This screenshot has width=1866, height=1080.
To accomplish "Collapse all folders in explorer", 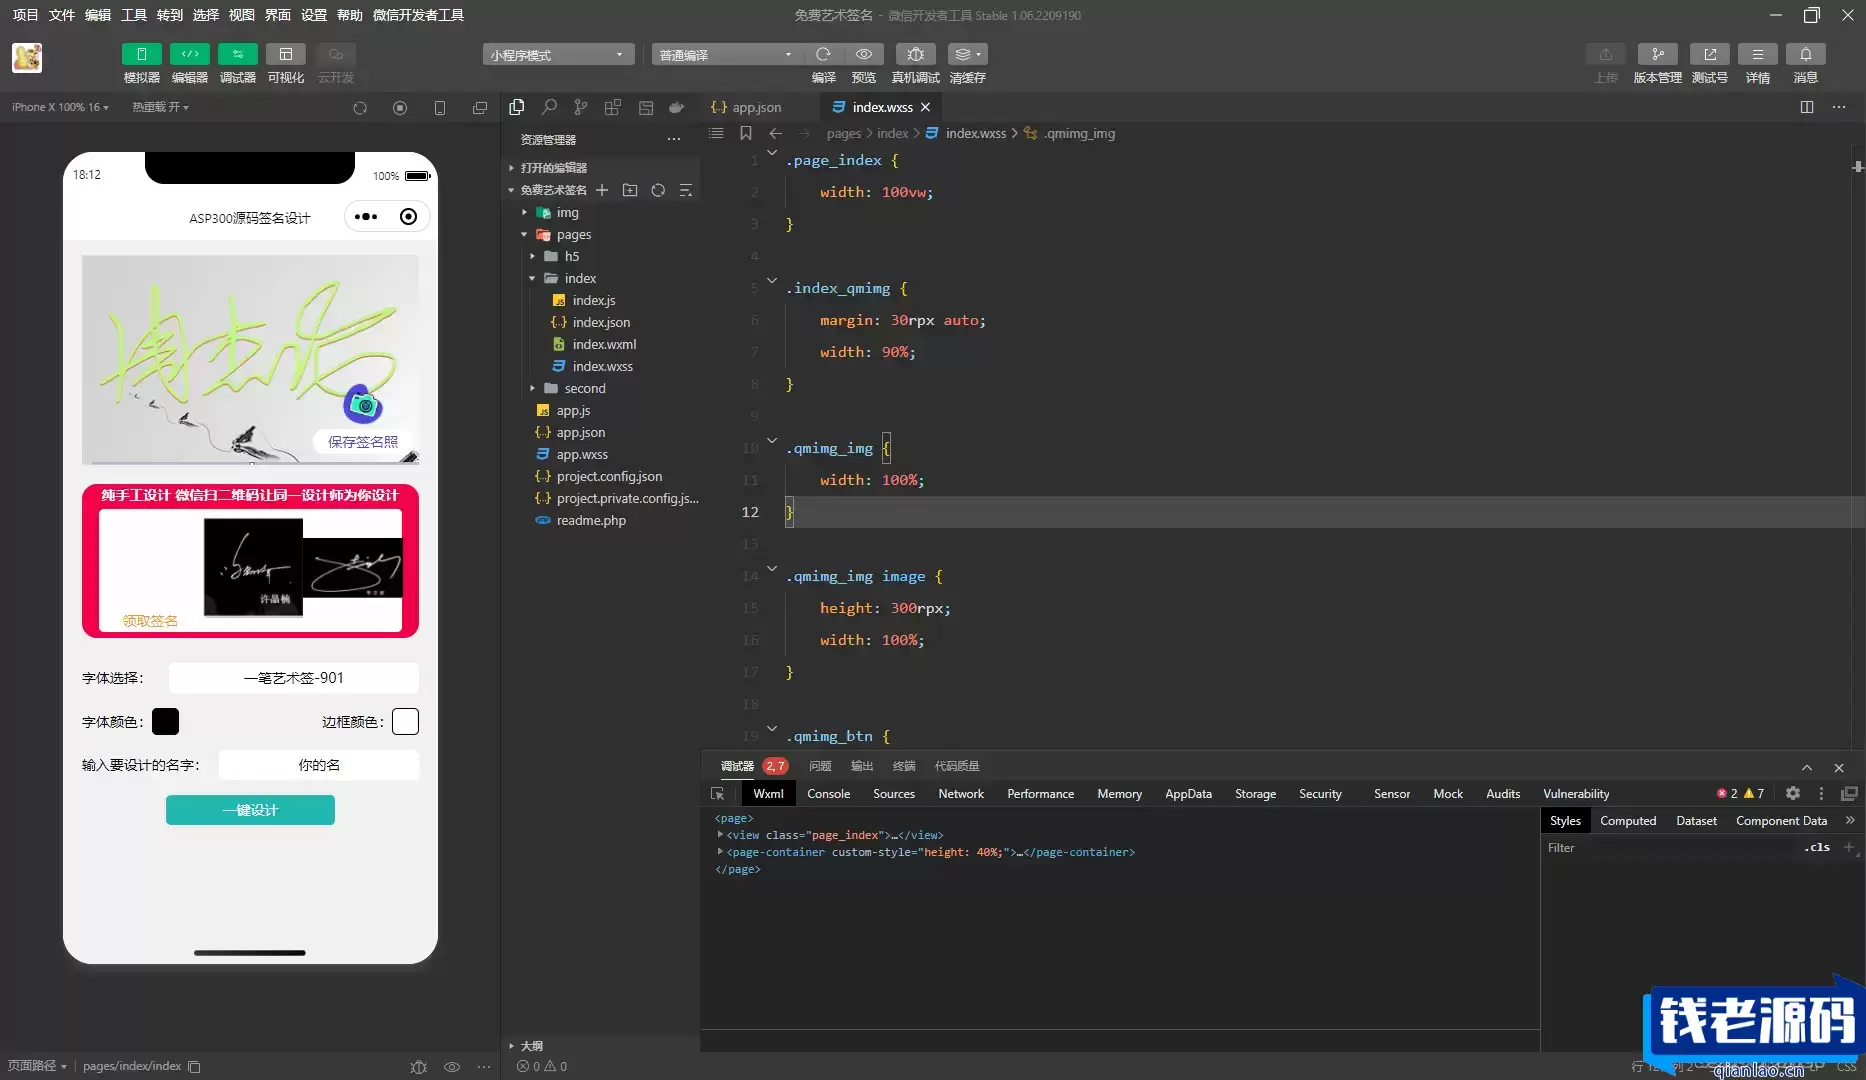I will tap(686, 190).
